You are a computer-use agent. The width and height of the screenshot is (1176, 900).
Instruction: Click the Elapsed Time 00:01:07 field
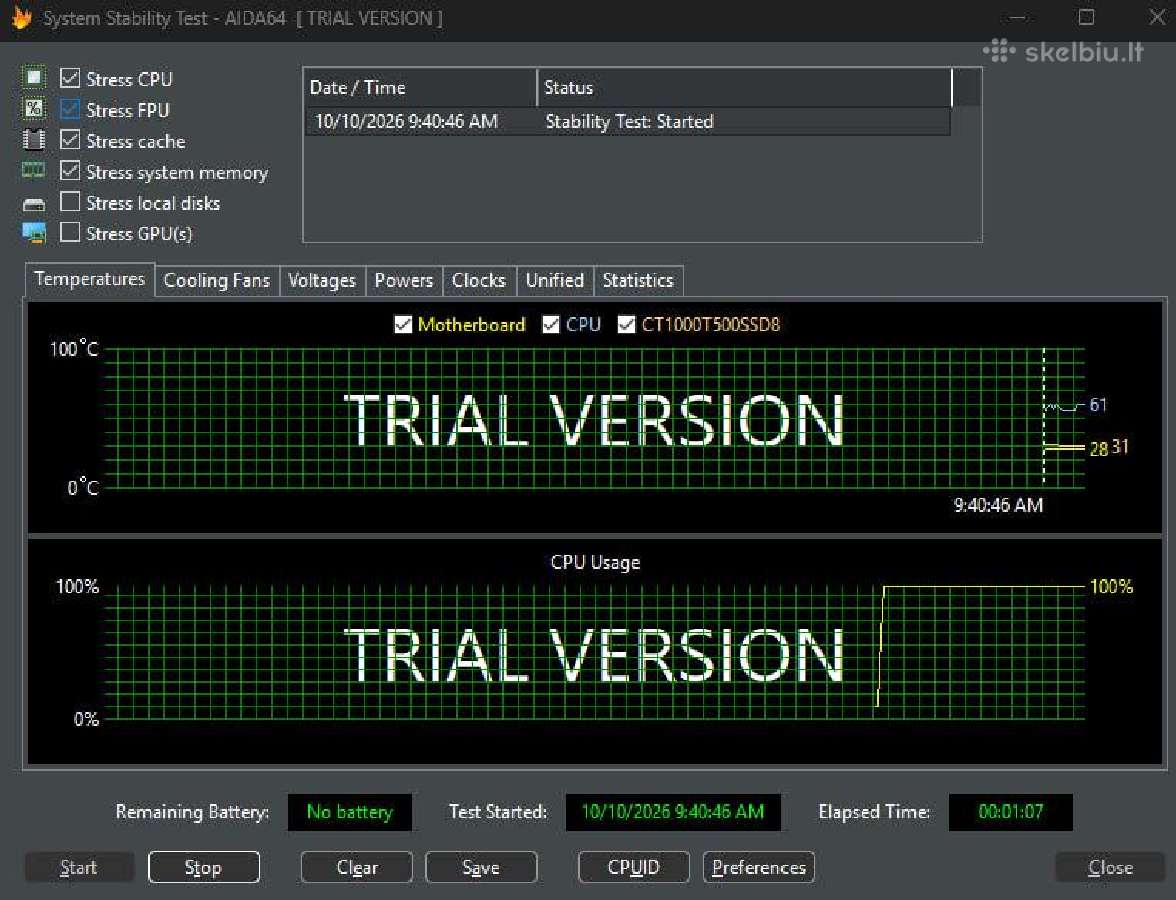point(1010,812)
